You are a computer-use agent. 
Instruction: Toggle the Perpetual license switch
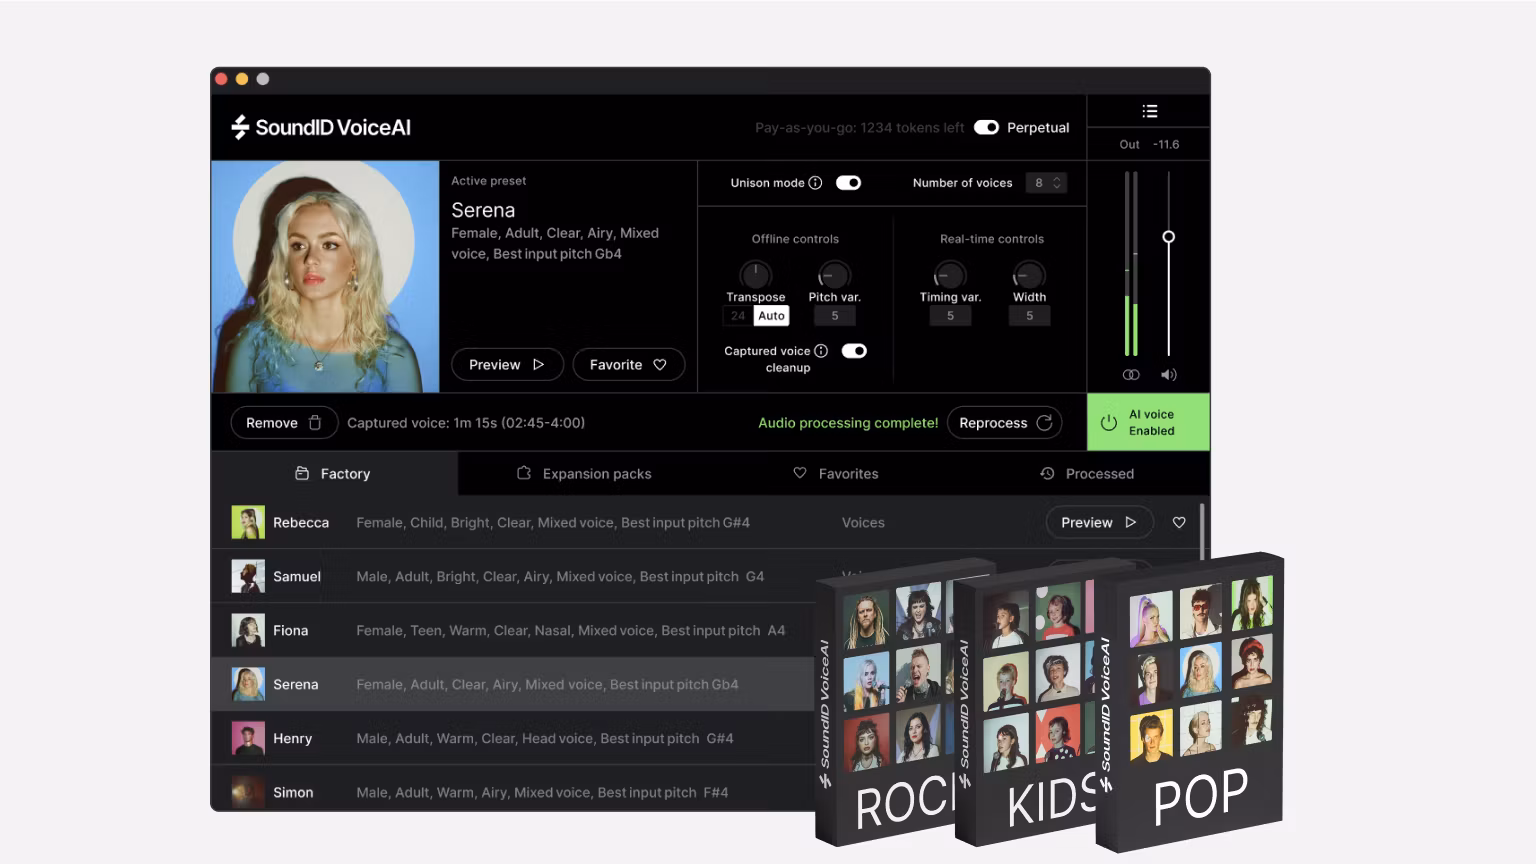point(986,127)
